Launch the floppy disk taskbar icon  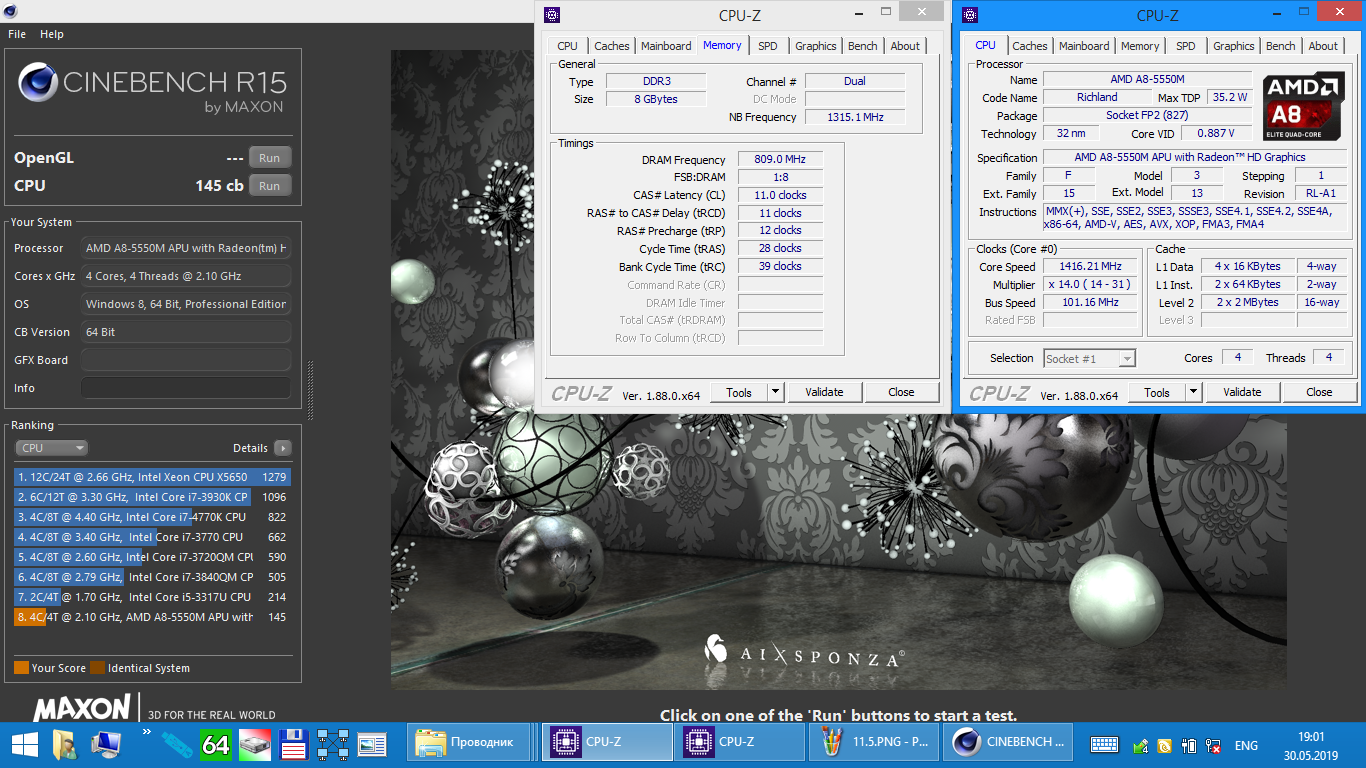click(293, 744)
